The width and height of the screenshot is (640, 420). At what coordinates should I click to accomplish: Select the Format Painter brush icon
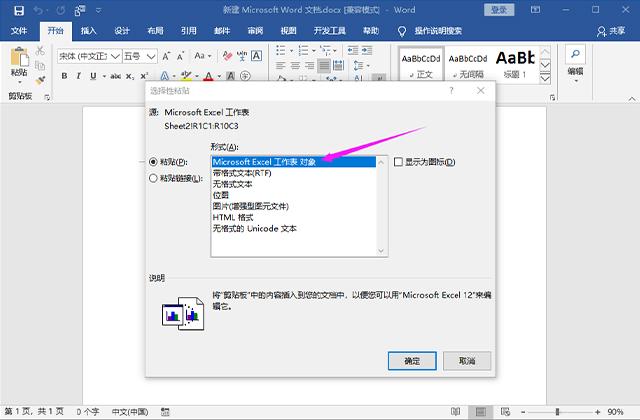(40, 80)
